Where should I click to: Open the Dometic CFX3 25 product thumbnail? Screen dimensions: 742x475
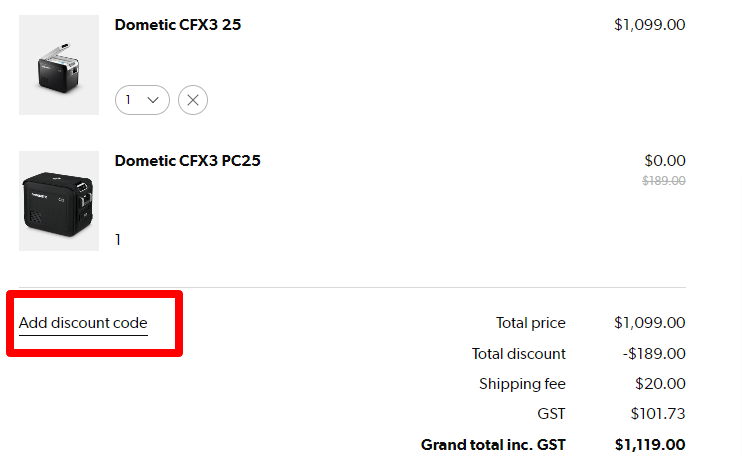click(x=59, y=65)
